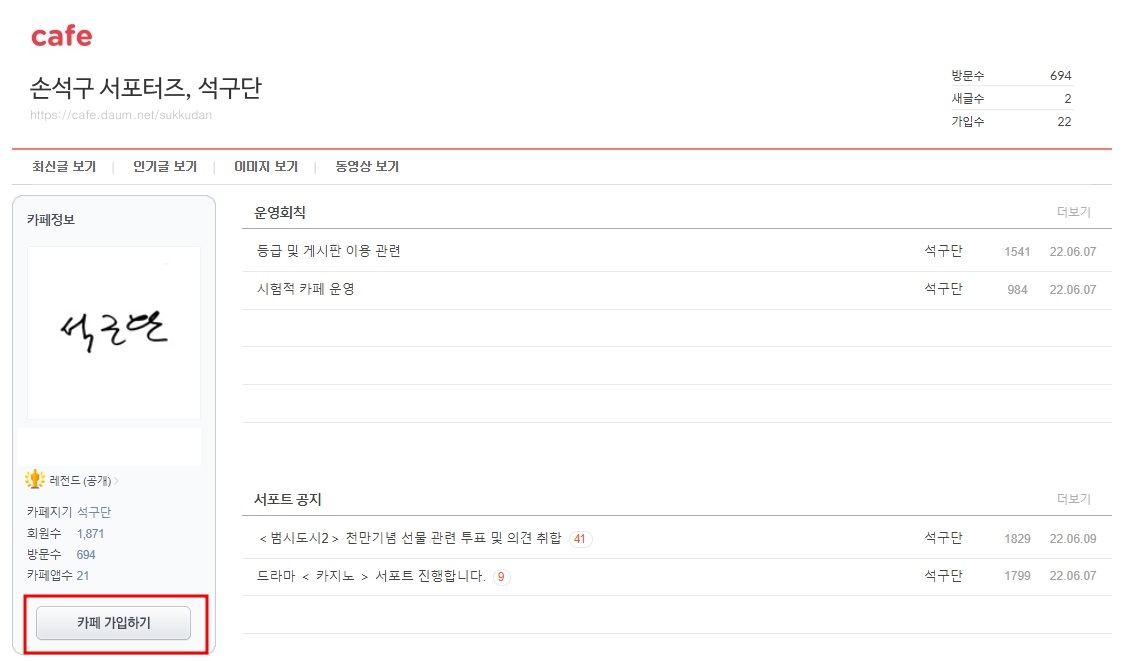Viewport: 1135px width, 661px height.
Task: Open the 범죄도시2 천만기념 선물 투표 post
Action: [x=410, y=538]
